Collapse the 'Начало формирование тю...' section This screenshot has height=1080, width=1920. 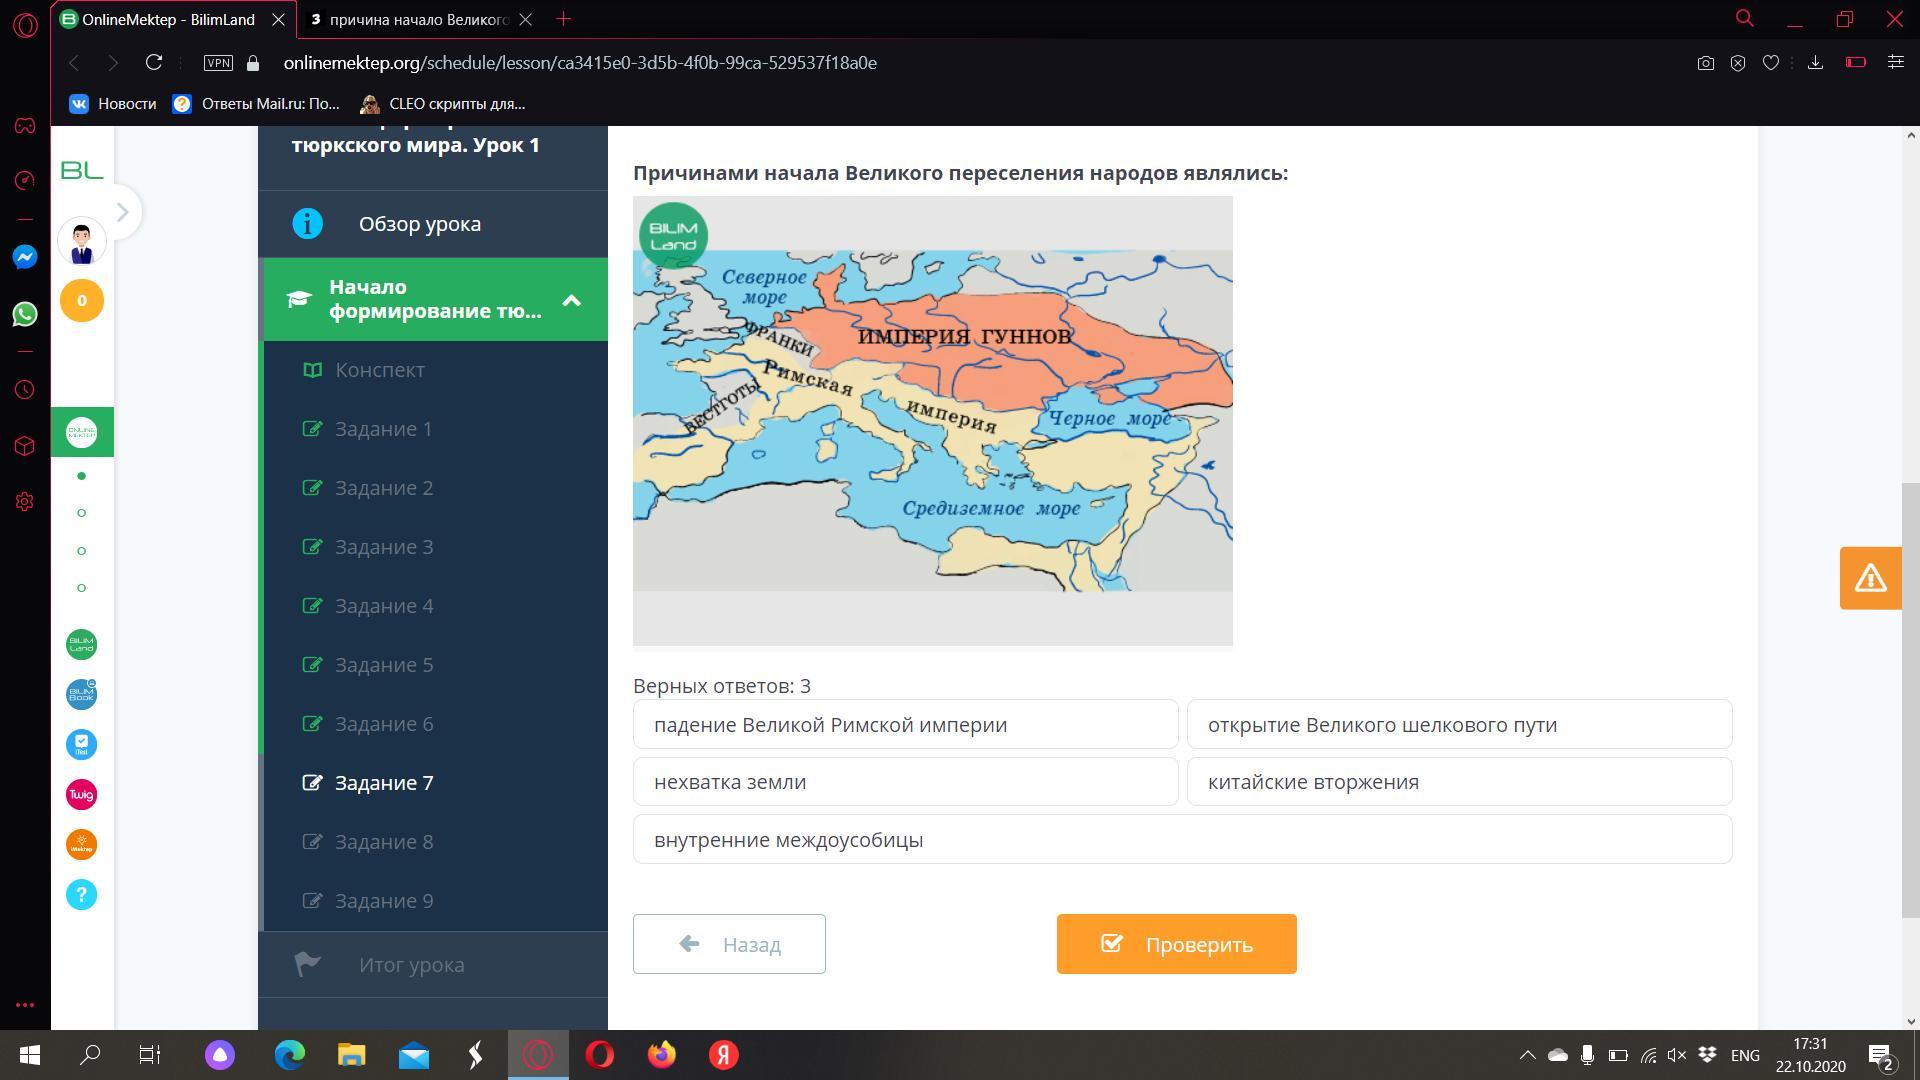point(571,300)
